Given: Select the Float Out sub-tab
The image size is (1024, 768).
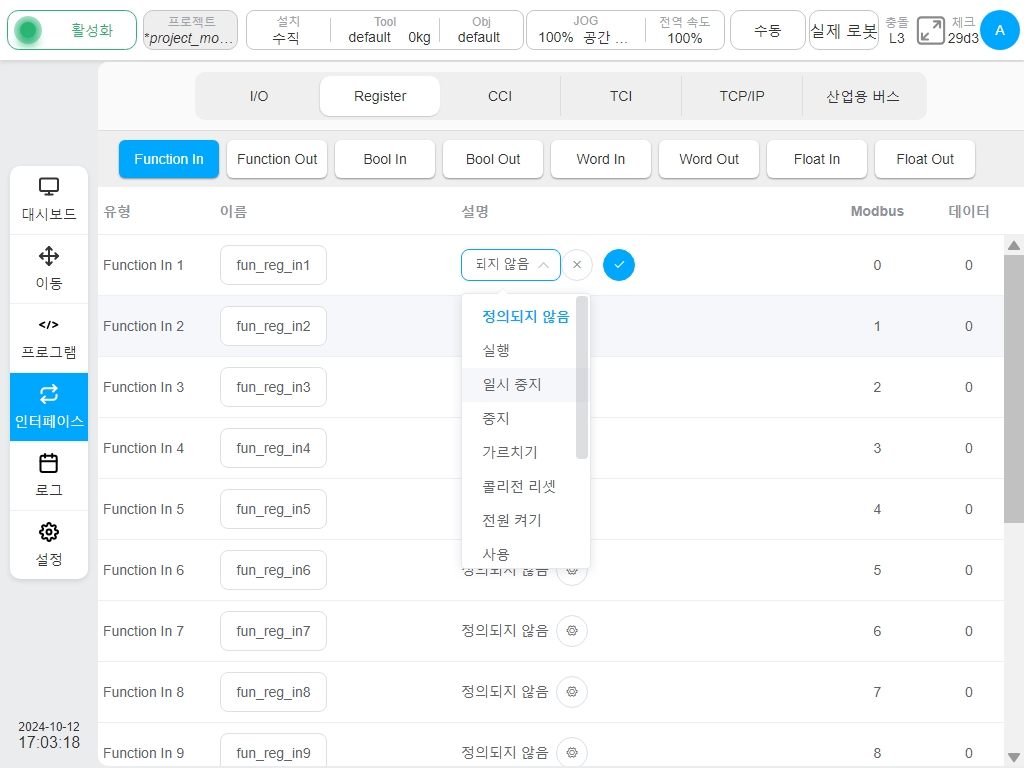Looking at the screenshot, I should [925, 159].
